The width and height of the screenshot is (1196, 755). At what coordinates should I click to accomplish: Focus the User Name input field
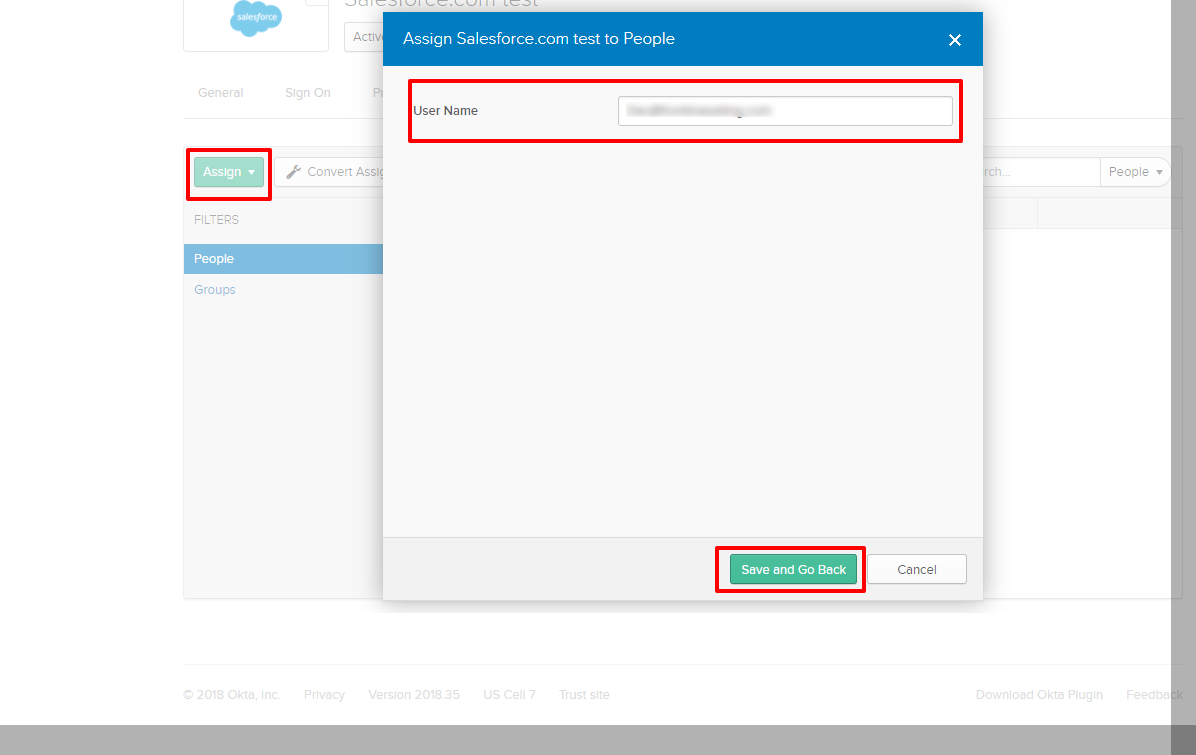pos(784,111)
